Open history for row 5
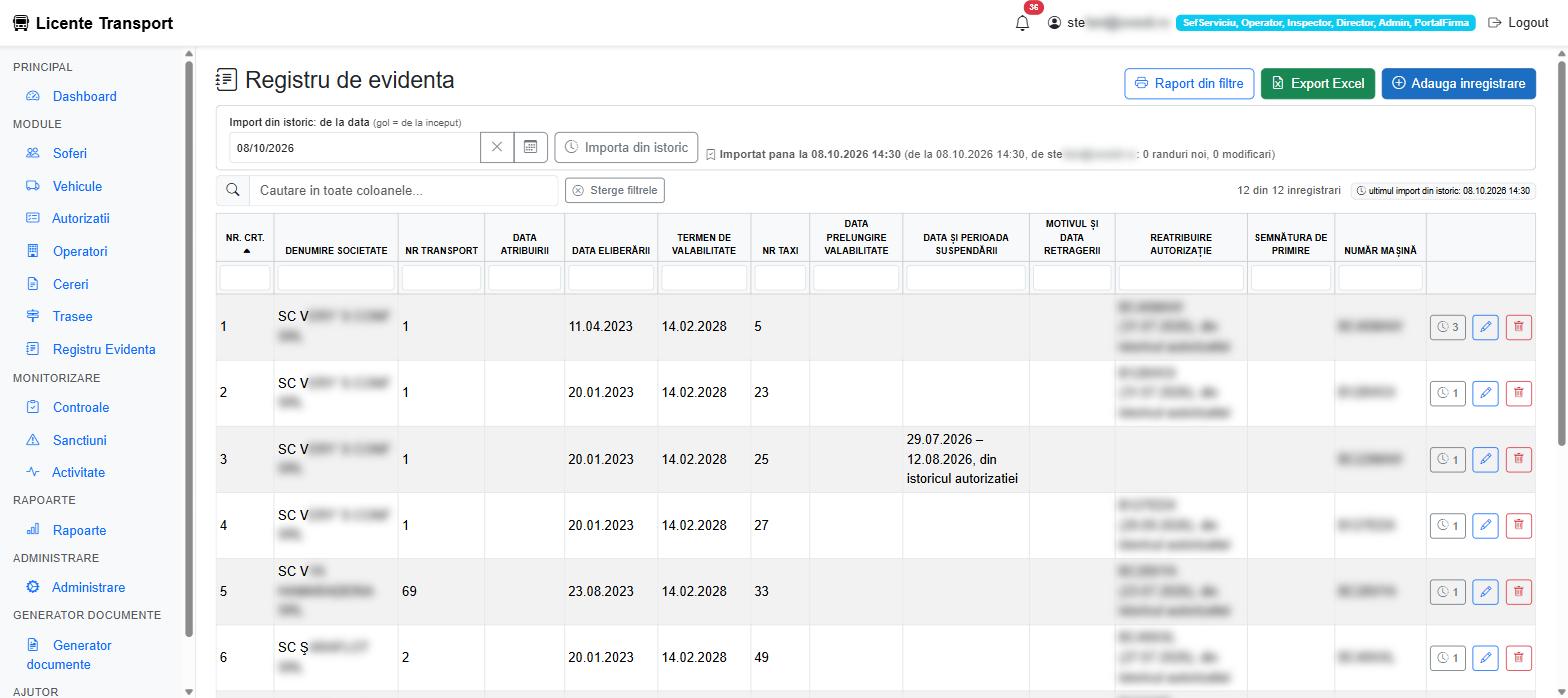Screen dimensions: 1568x698 [1447, 592]
